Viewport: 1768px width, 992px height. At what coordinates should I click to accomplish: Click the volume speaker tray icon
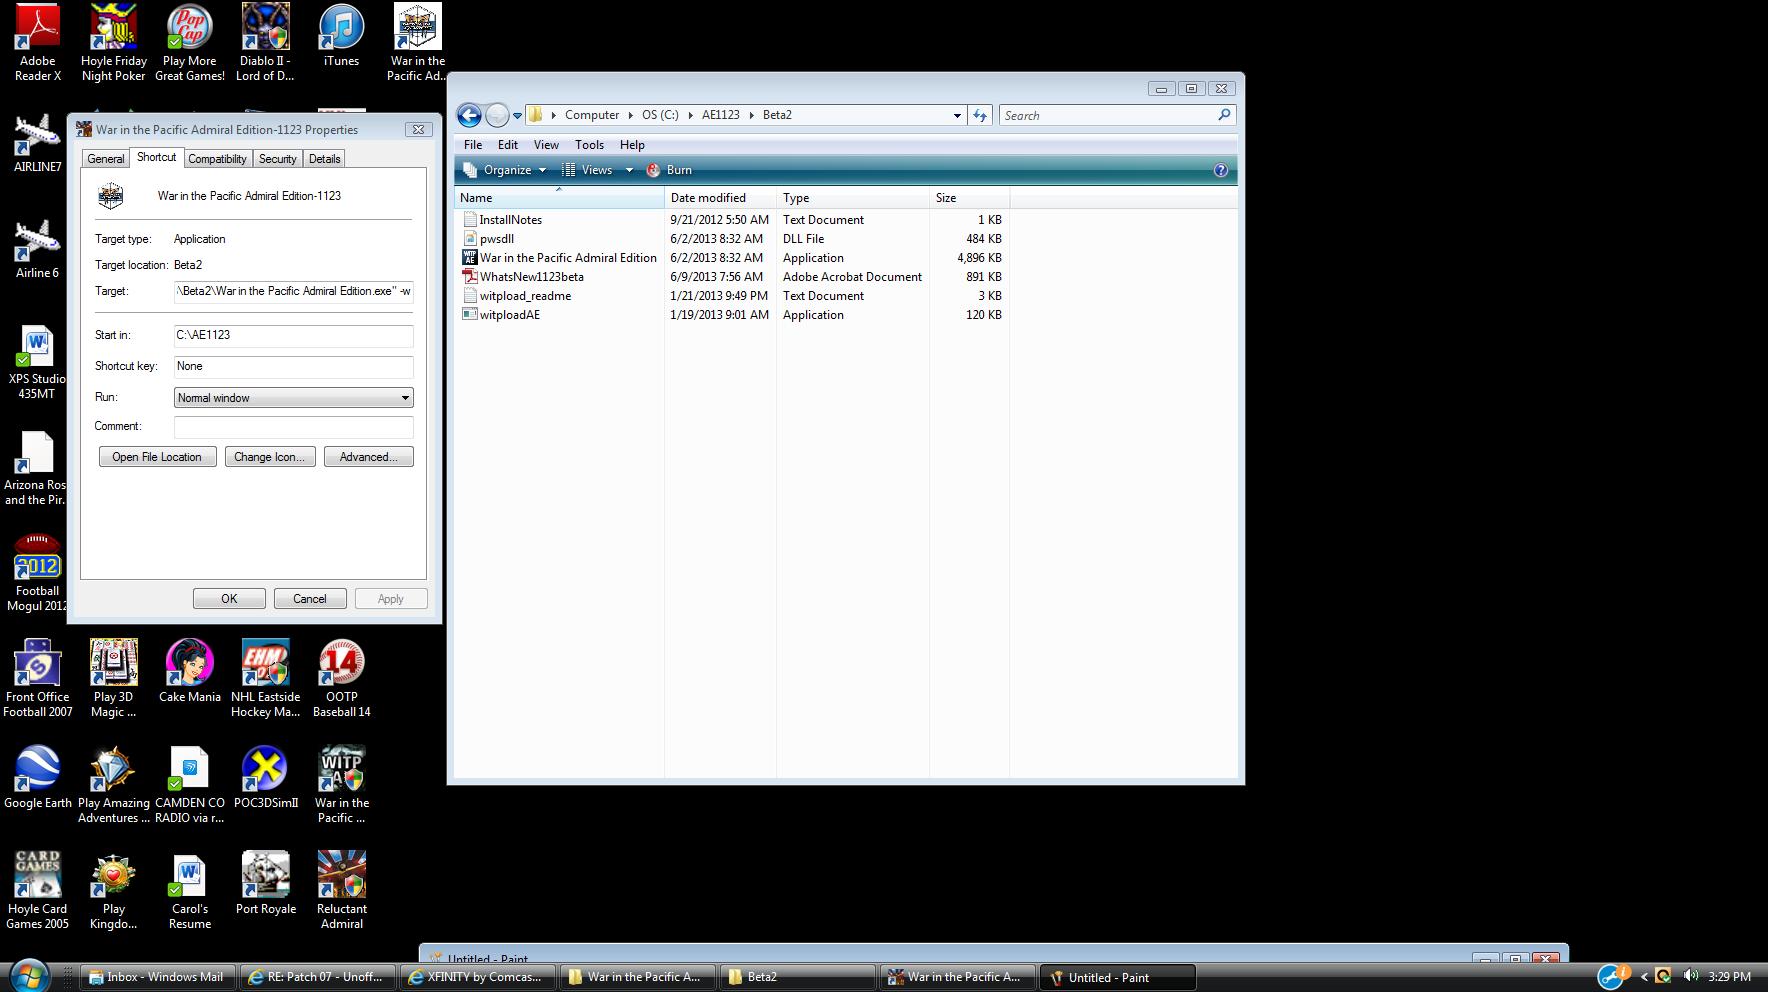click(x=1690, y=976)
